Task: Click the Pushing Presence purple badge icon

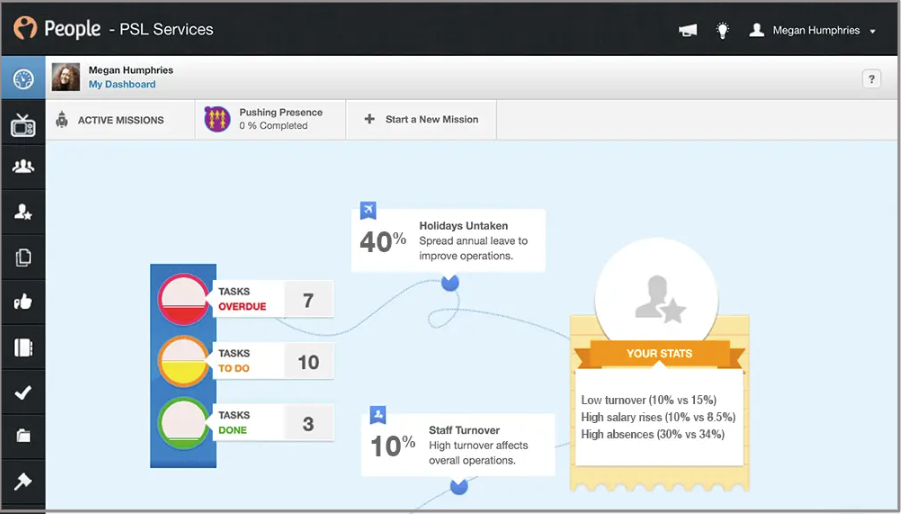Action: coord(217,119)
